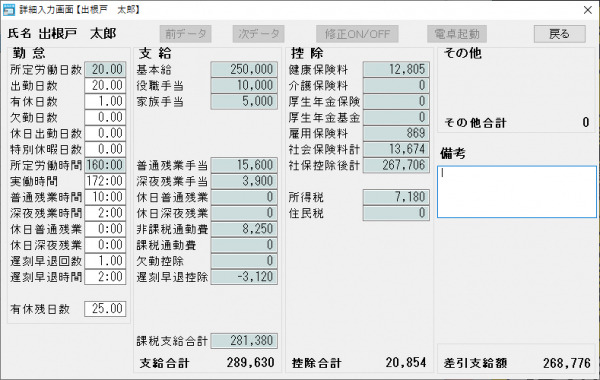Click the 修正ON/OFF button

coord(357,34)
